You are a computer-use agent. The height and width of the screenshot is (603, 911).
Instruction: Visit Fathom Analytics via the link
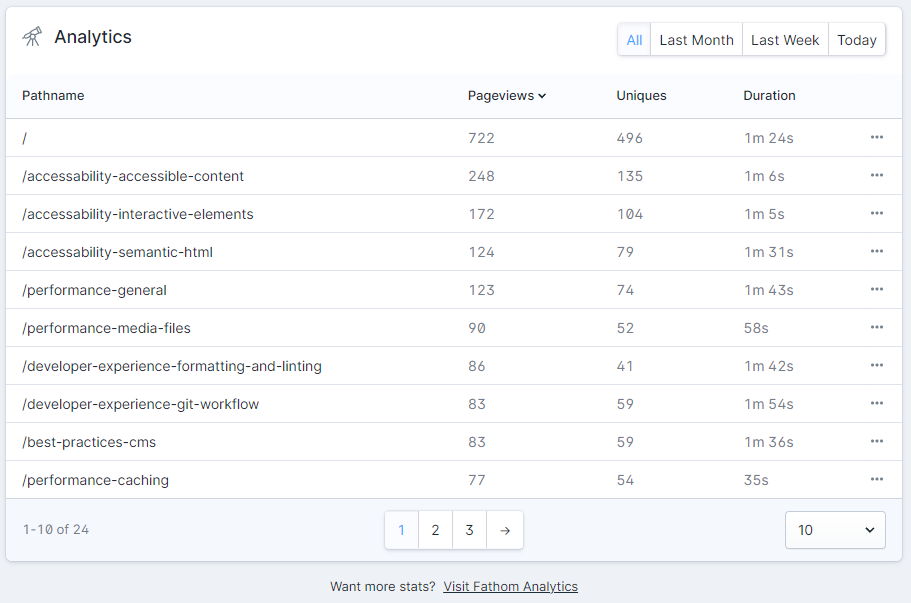click(x=510, y=586)
